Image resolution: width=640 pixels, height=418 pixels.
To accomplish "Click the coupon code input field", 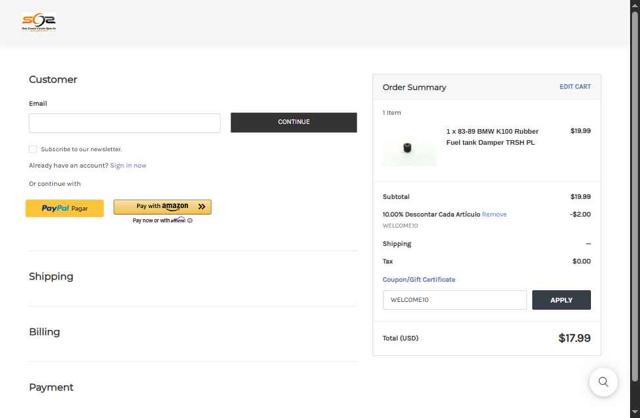I will click(455, 300).
